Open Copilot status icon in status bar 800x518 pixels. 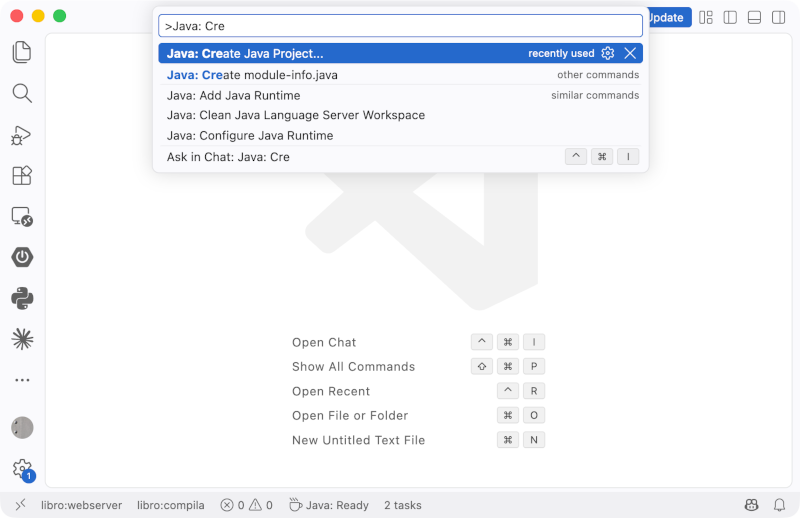[x=752, y=505]
